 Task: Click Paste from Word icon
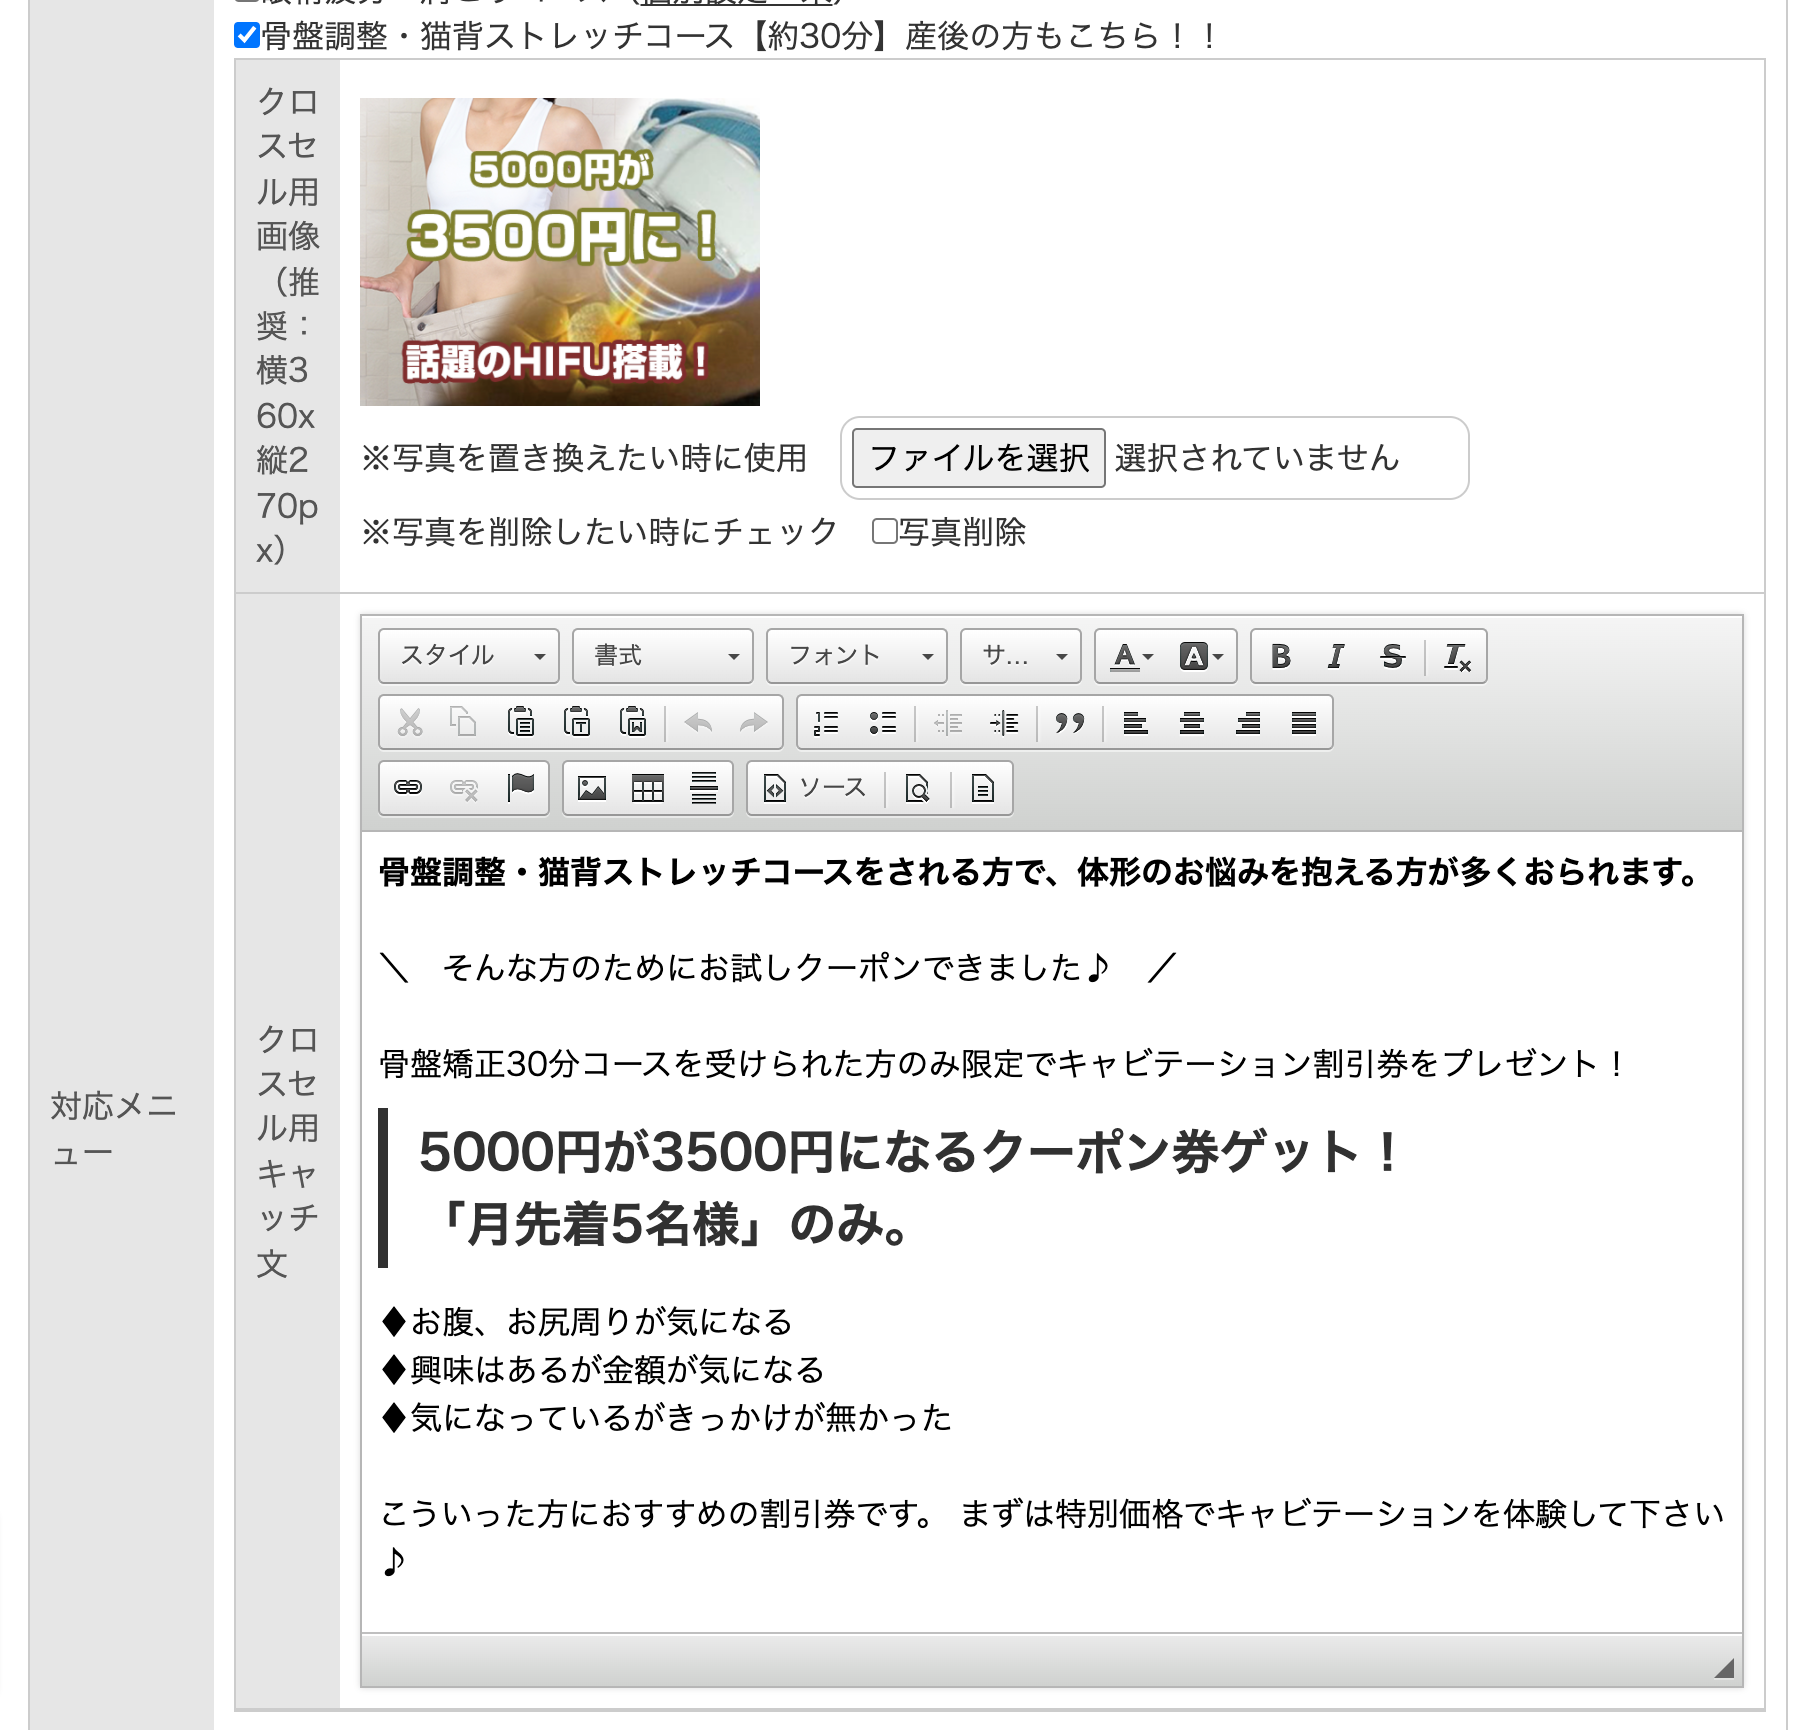[632, 722]
